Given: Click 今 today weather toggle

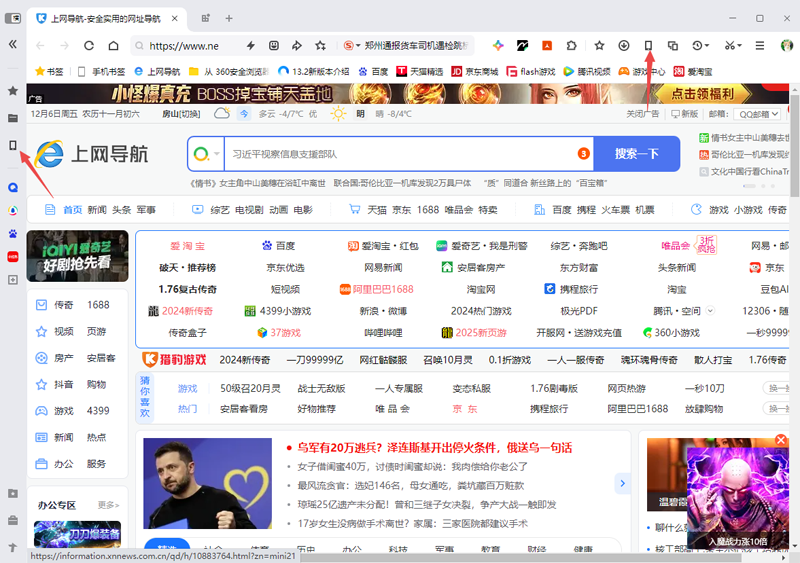Looking at the screenshot, I should point(244,114).
